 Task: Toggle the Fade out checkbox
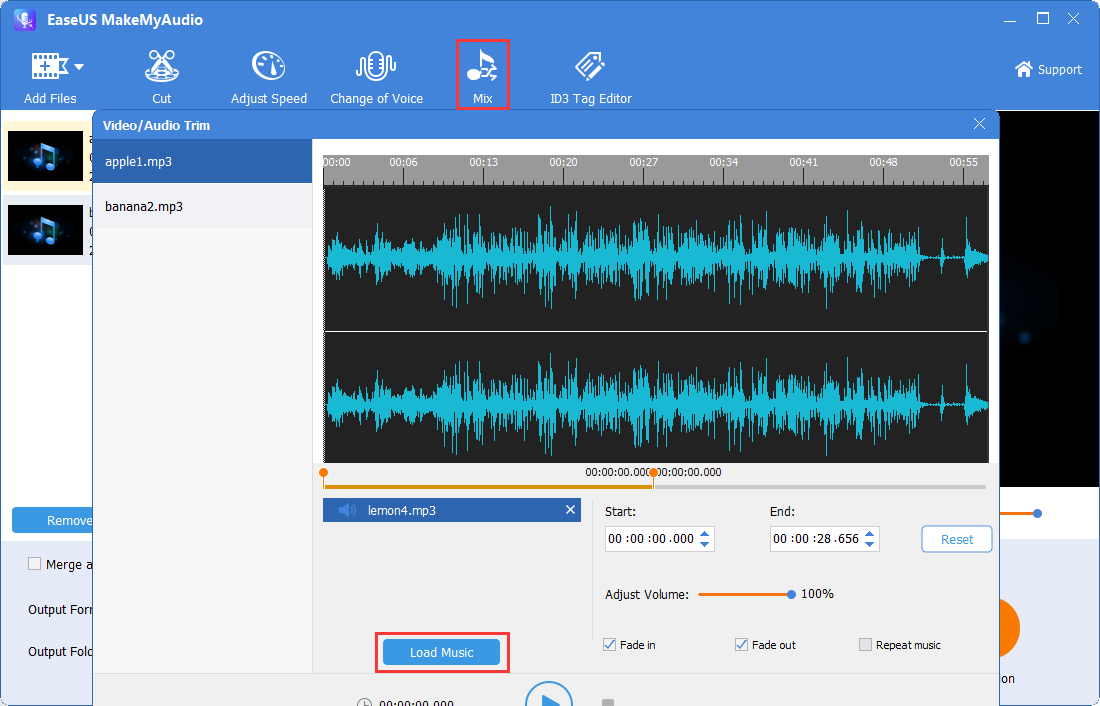click(741, 644)
